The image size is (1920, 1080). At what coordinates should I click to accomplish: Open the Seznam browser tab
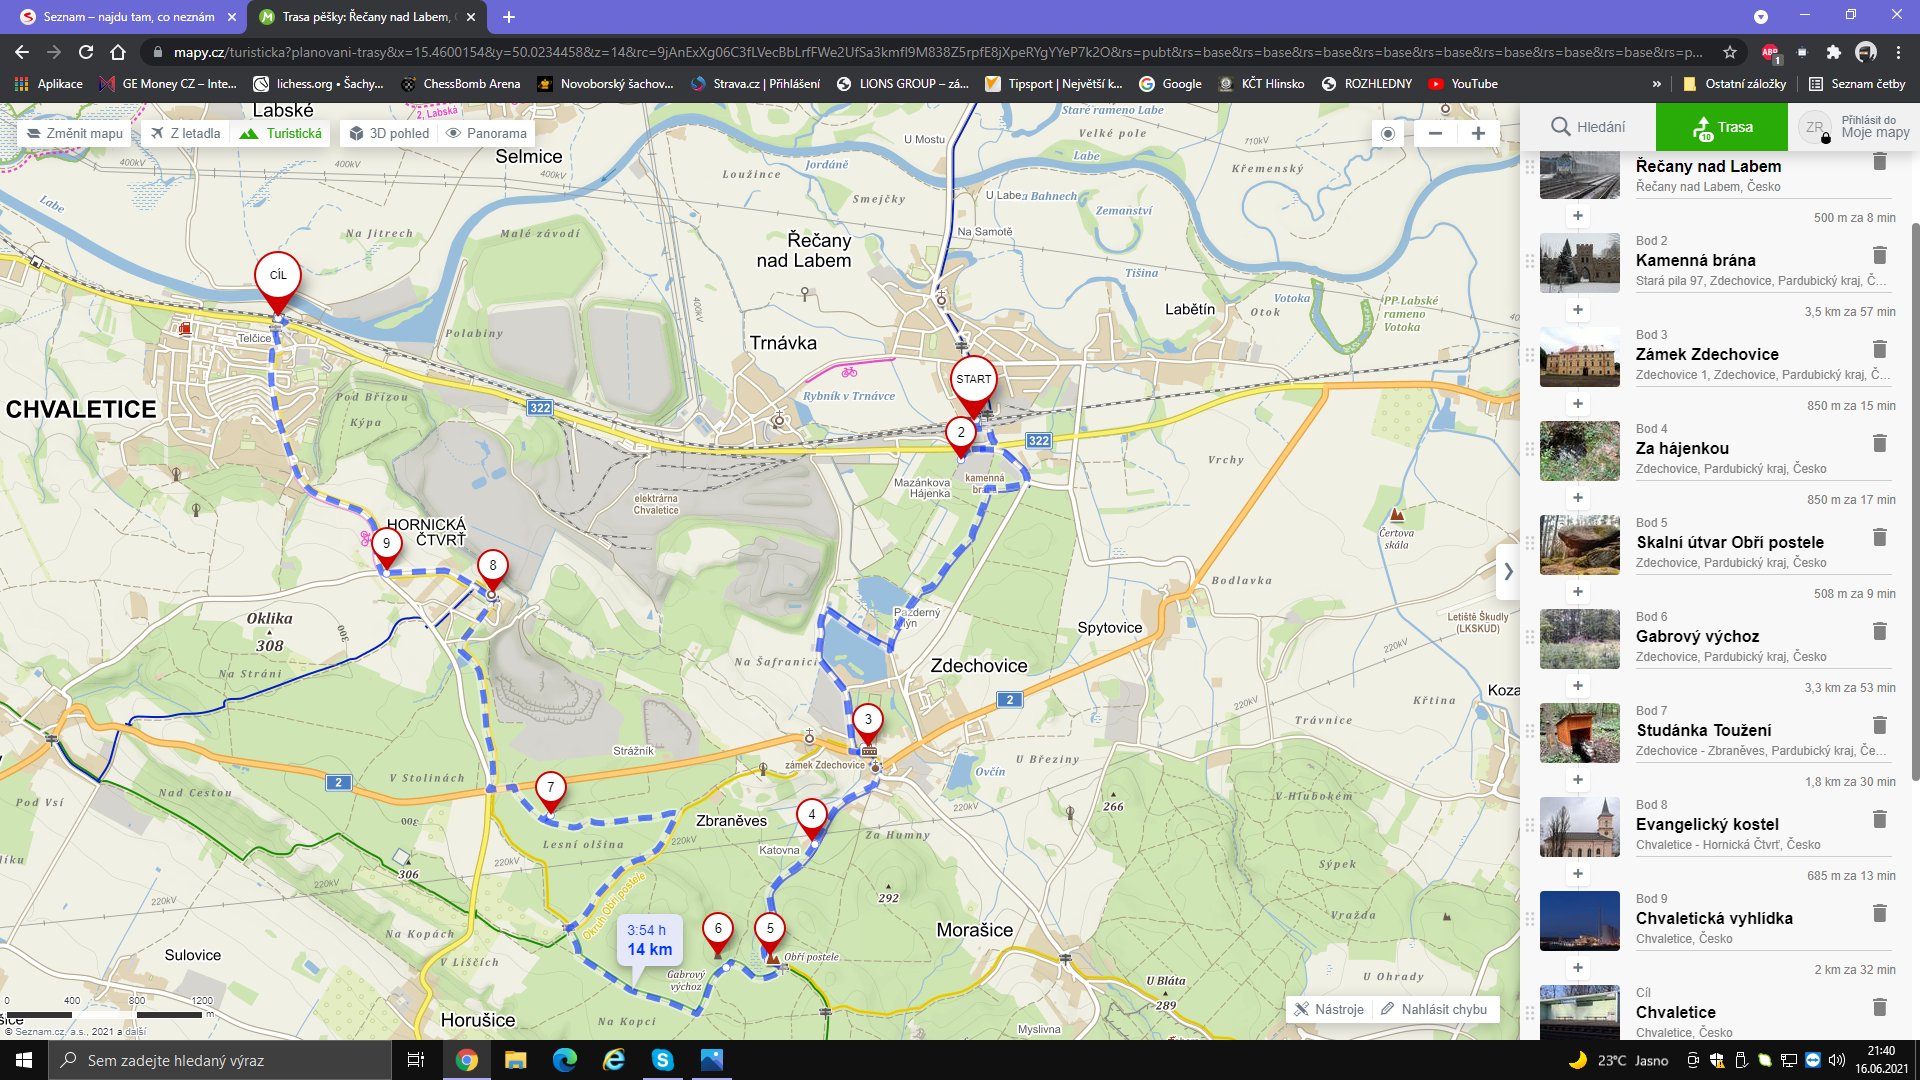(x=128, y=17)
